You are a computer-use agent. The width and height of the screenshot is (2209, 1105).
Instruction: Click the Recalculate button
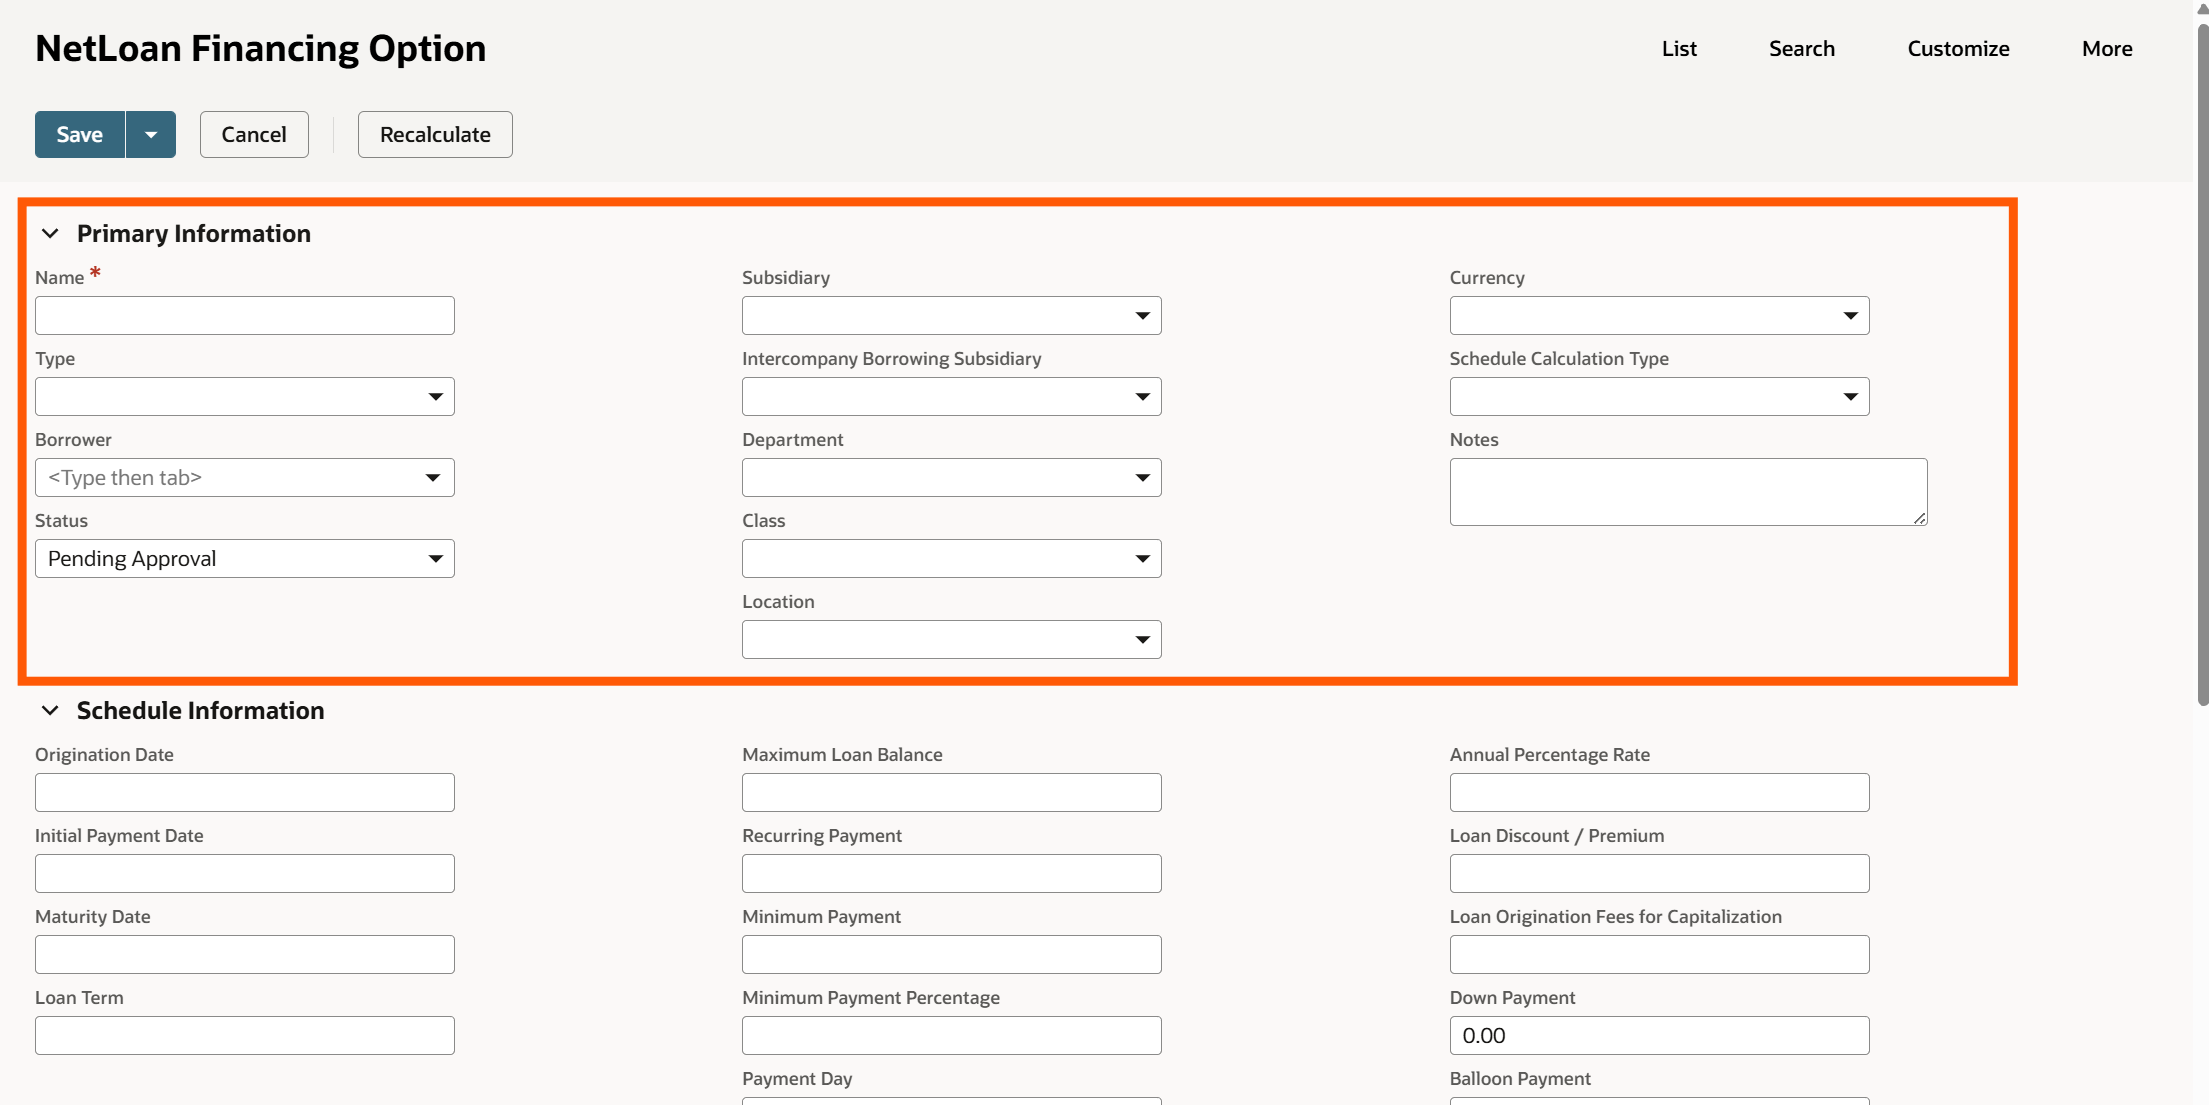click(x=435, y=134)
